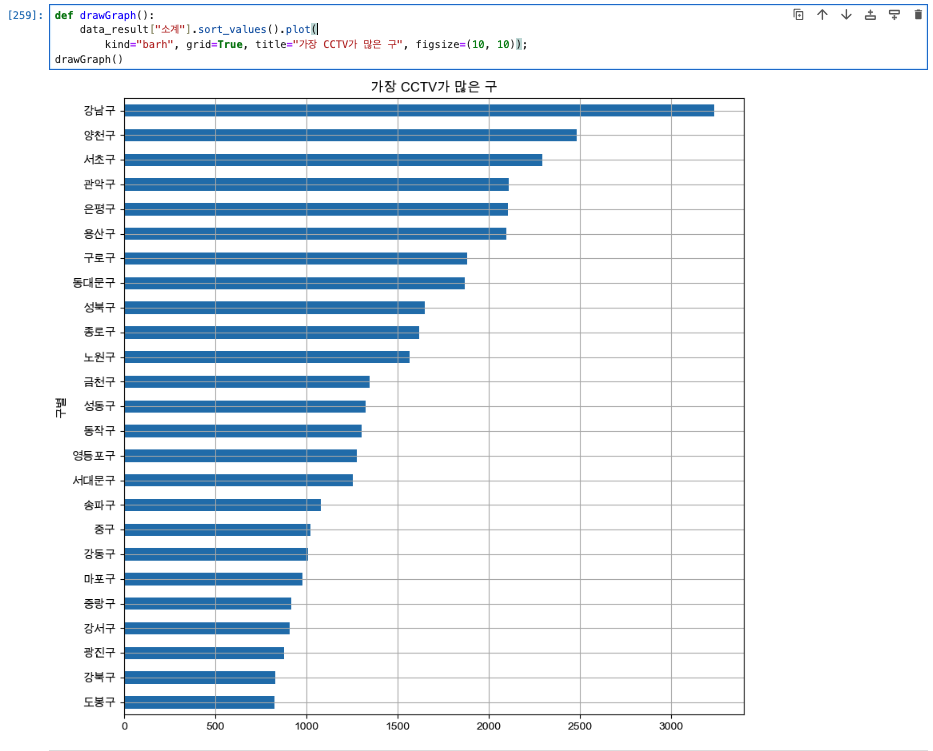The height and width of the screenshot is (751, 933).
Task: Click the 양천구 axis label
Action: point(99,135)
